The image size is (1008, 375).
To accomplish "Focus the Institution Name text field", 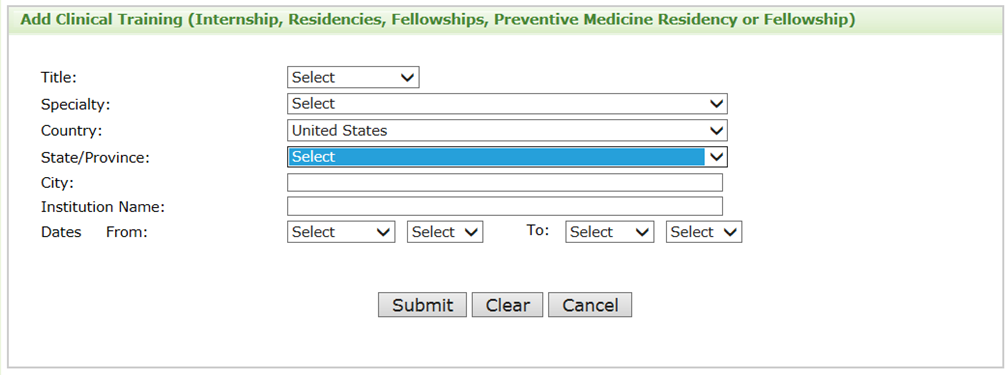I will [505, 206].
